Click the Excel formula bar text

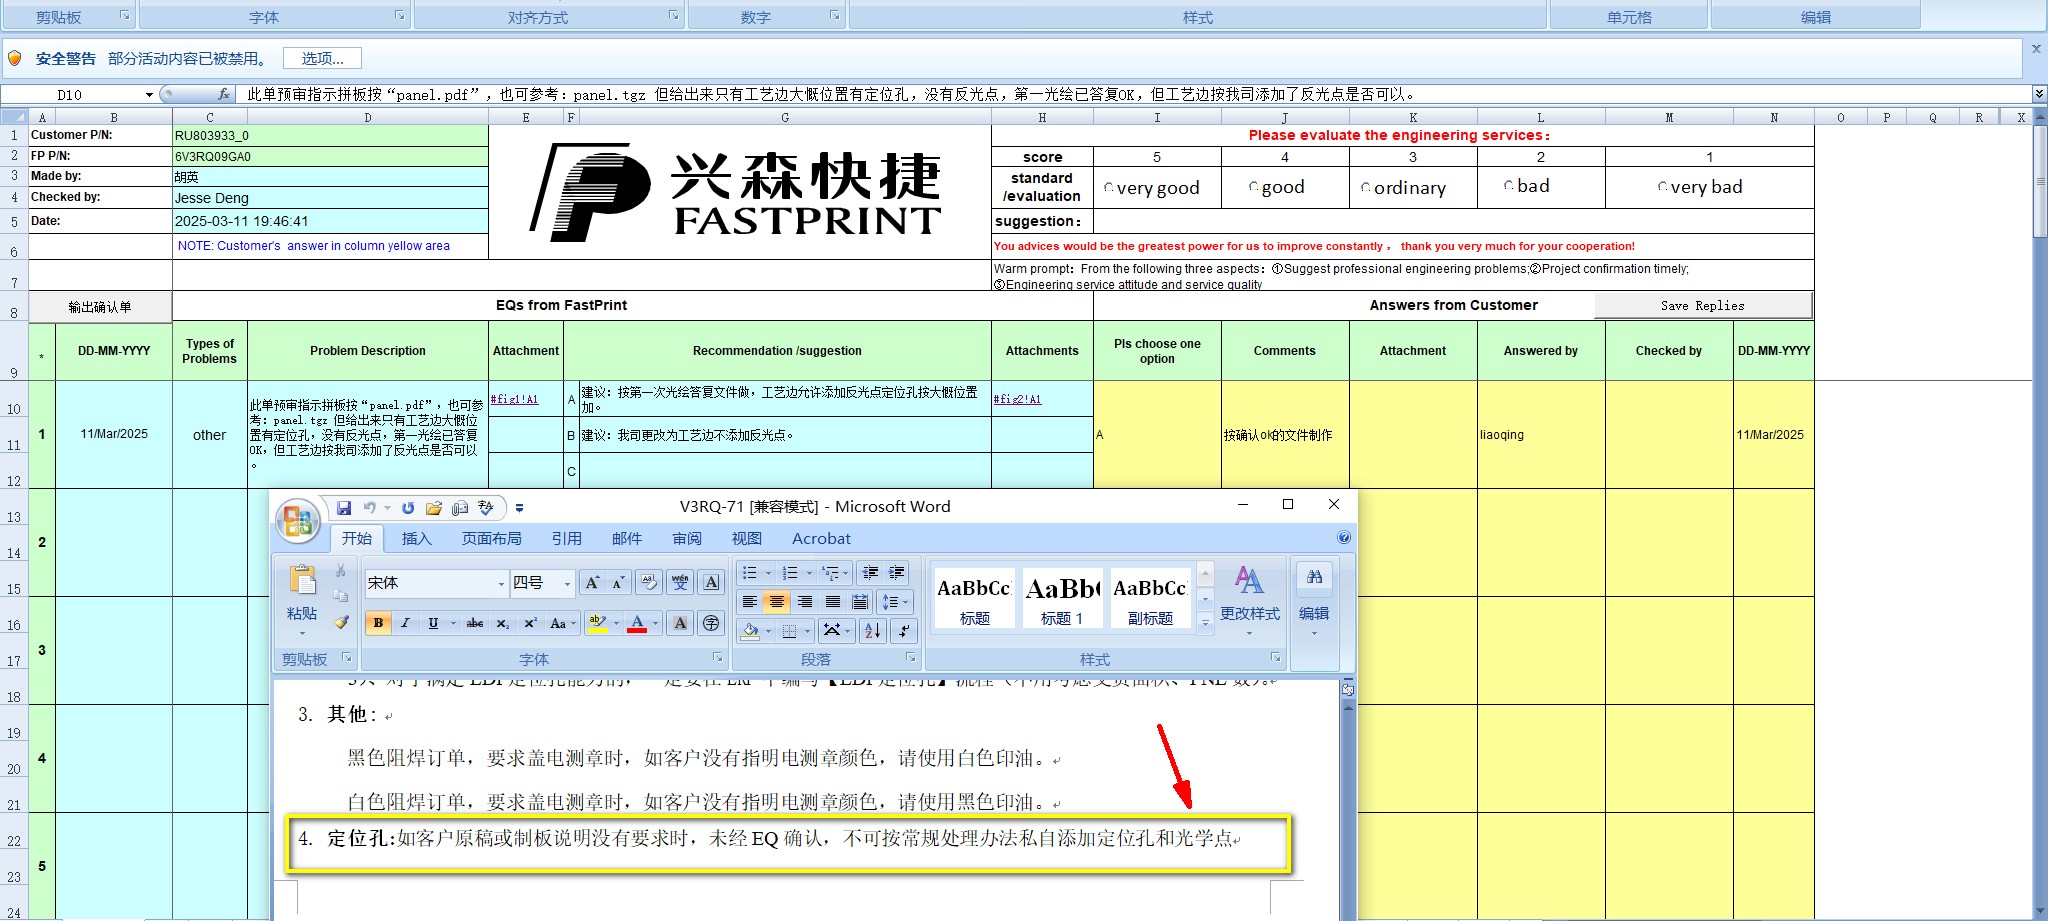point(832,94)
